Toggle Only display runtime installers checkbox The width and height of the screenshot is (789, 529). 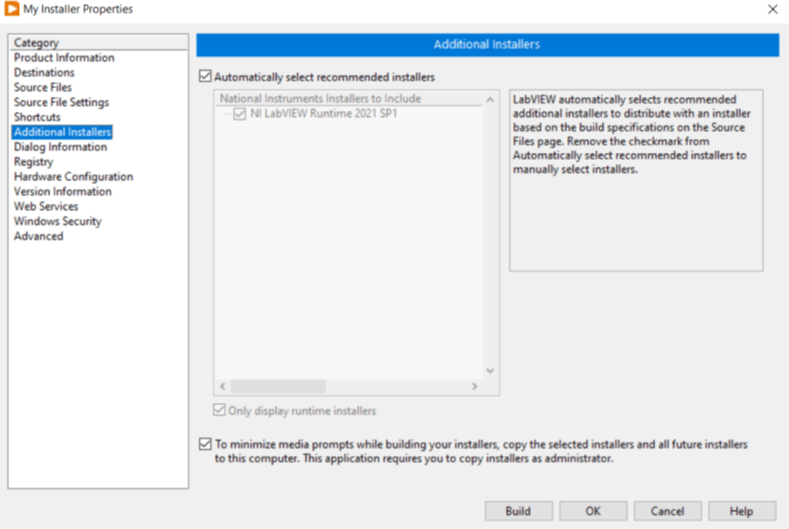[220, 410]
